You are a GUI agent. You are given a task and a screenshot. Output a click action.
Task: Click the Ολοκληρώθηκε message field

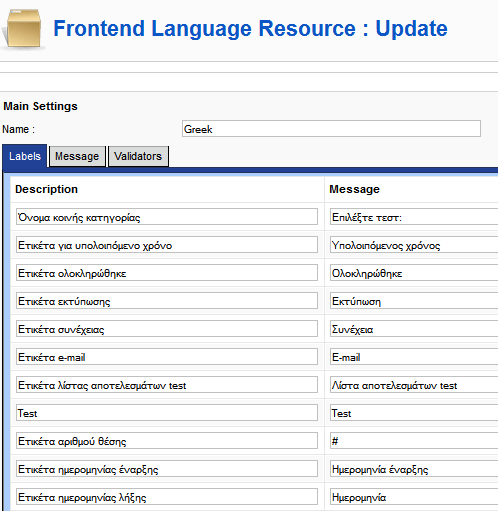(414, 273)
